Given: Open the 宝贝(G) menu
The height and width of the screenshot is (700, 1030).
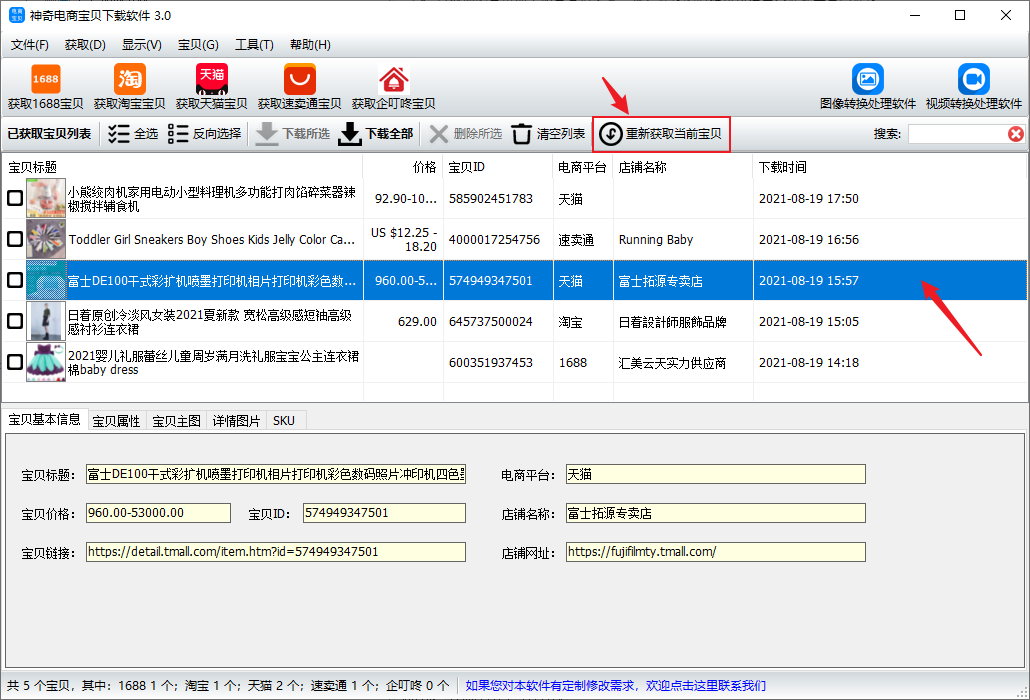Looking at the screenshot, I should 198,45.
